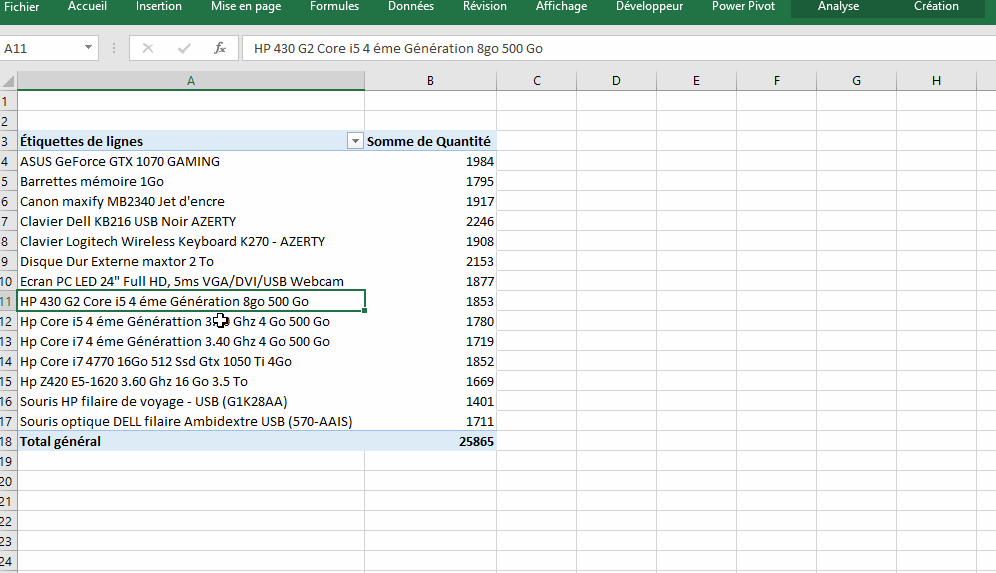Select the quantity value 1780
The width and height of the screenshot is (996, 573).
click(x=430, y=321)
